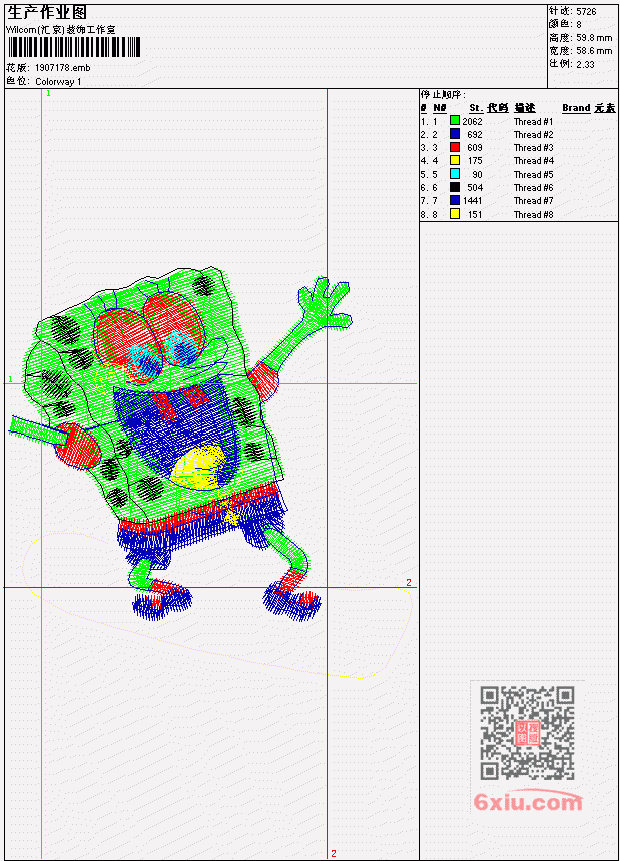Click the QR code image
The width and height of the screenshot is (620, 861).
pyautogui.click(x=528, y=733)
